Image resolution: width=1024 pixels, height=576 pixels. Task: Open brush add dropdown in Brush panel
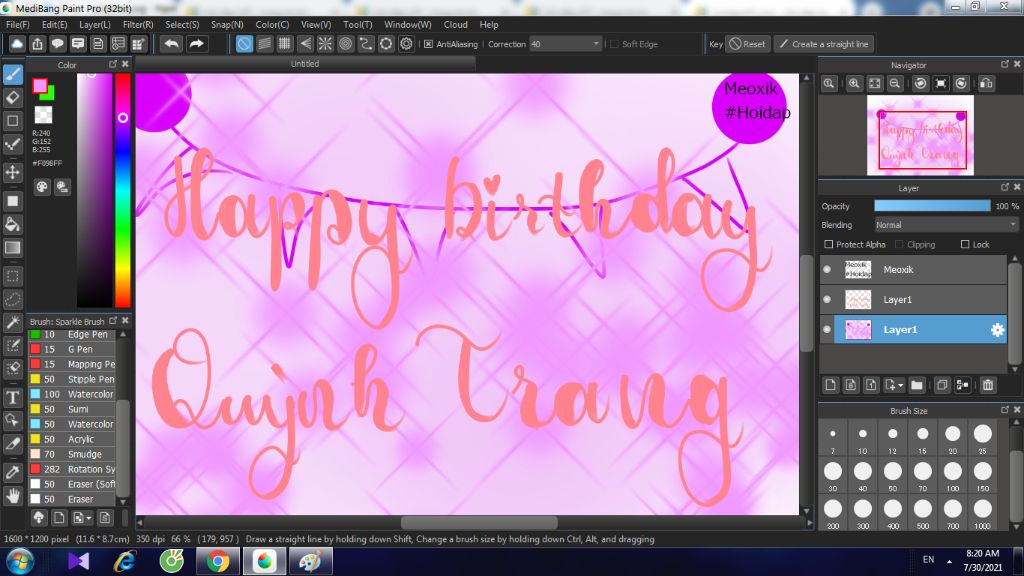pyautogui.click(x=89, y=518)
